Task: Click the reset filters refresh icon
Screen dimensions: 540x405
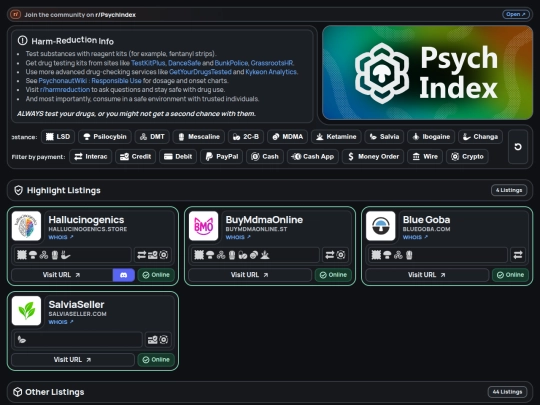Action: pos(518,147)
